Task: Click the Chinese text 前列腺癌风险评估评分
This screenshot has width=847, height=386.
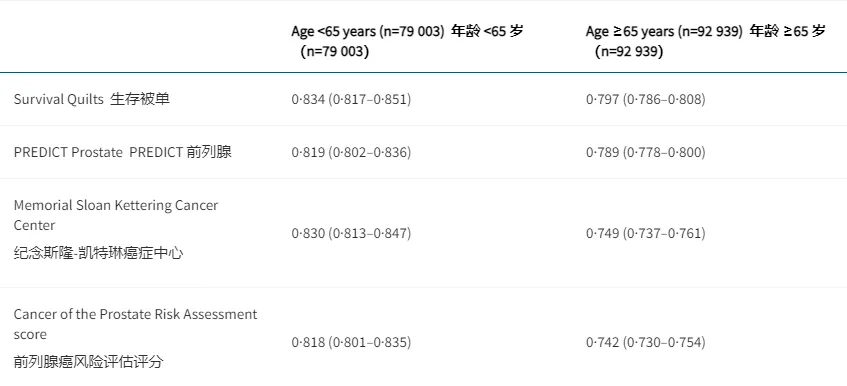Action: 89,362
